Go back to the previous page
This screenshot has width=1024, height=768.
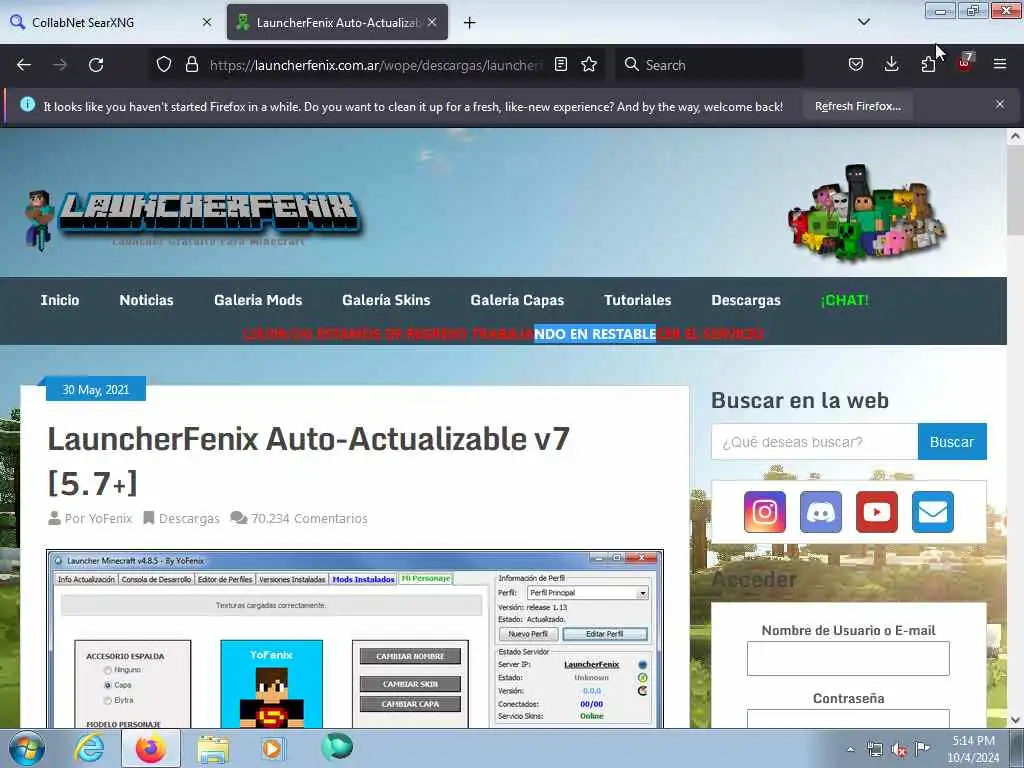pyautogui.click(x=24, y=65)
